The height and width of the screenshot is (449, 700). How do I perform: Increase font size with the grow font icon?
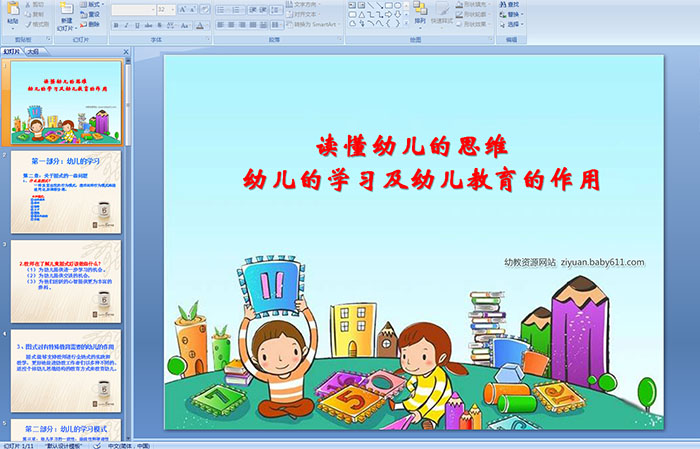(183, 9)
